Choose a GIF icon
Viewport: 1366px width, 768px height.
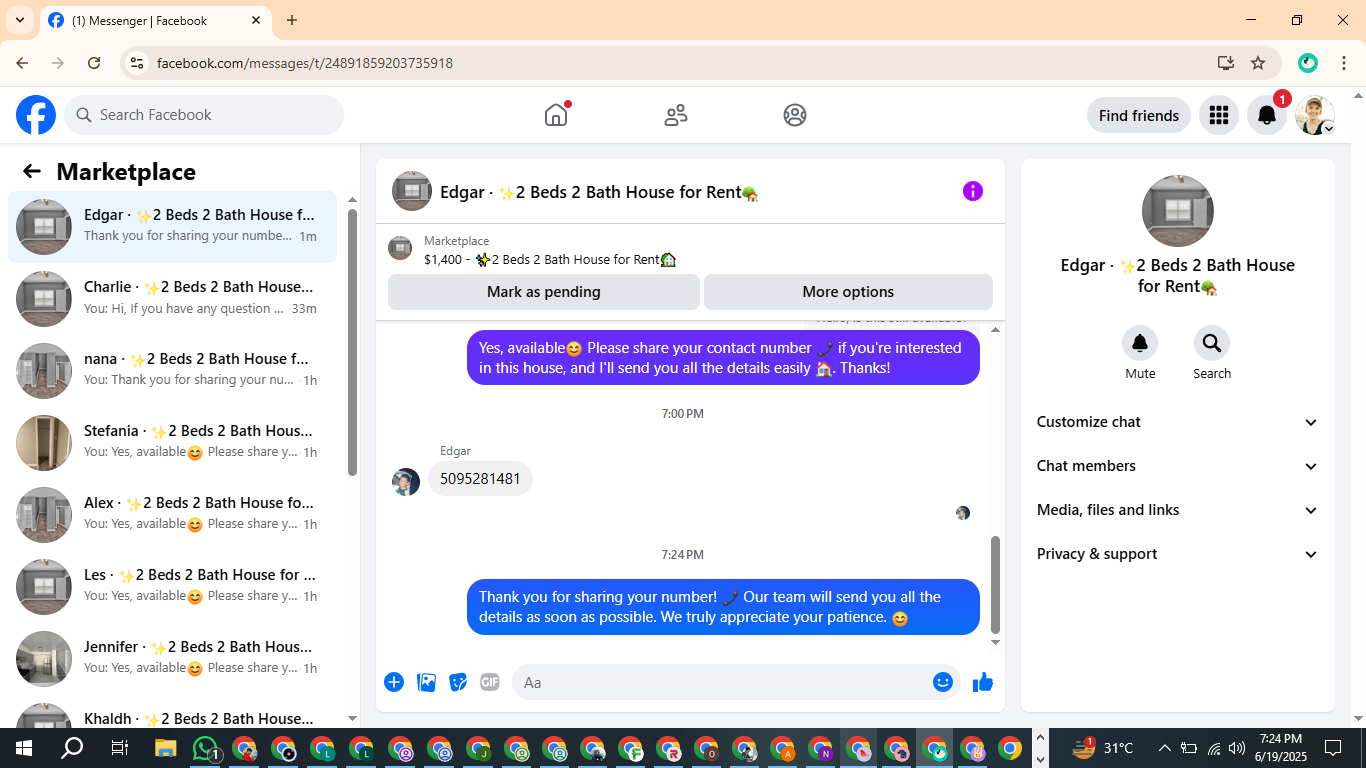(x=490, y=682)
